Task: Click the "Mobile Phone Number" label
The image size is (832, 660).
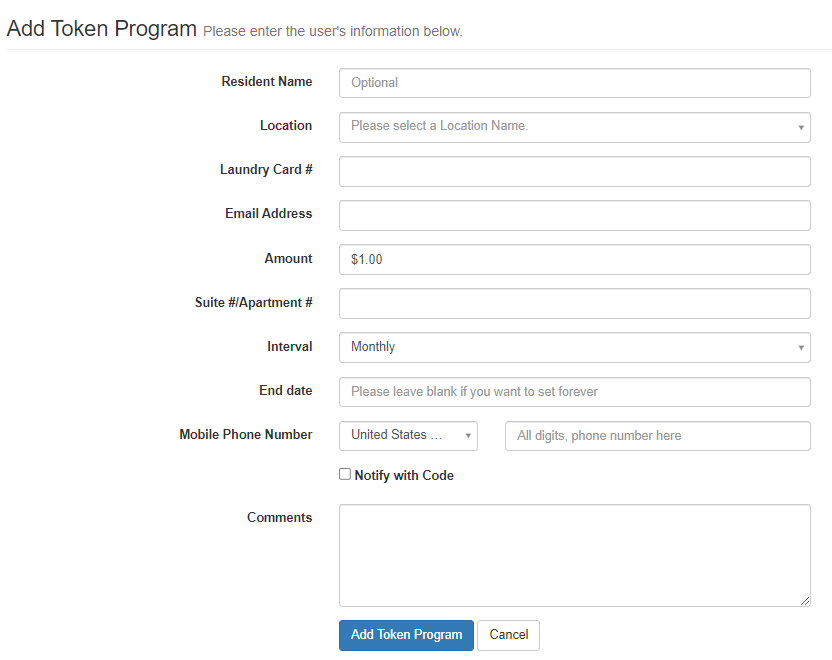Action: tap(245, 435)
